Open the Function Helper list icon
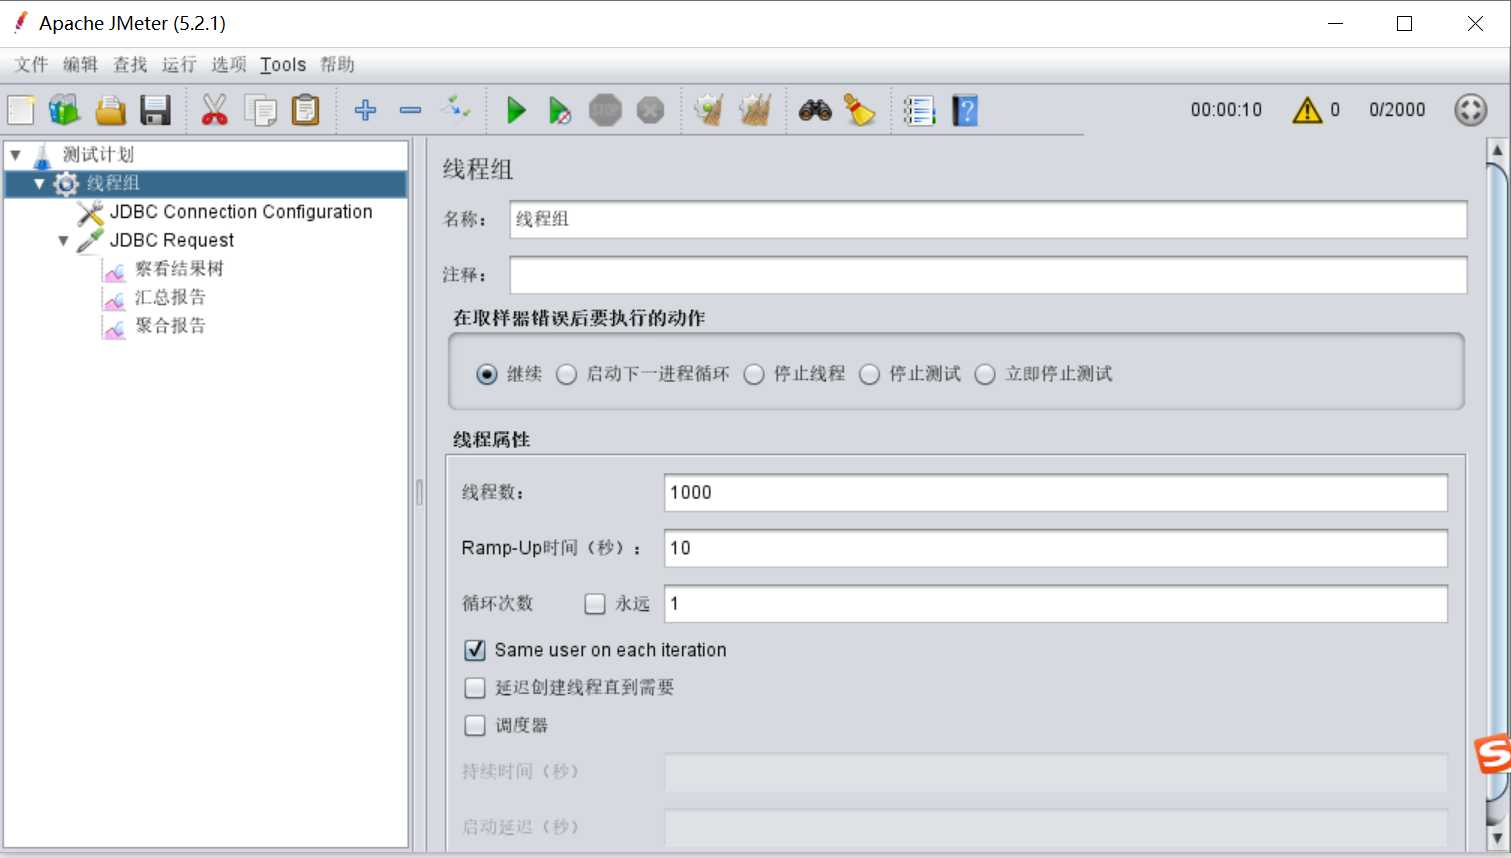1511x858 pixels. [x=919, y=110]
